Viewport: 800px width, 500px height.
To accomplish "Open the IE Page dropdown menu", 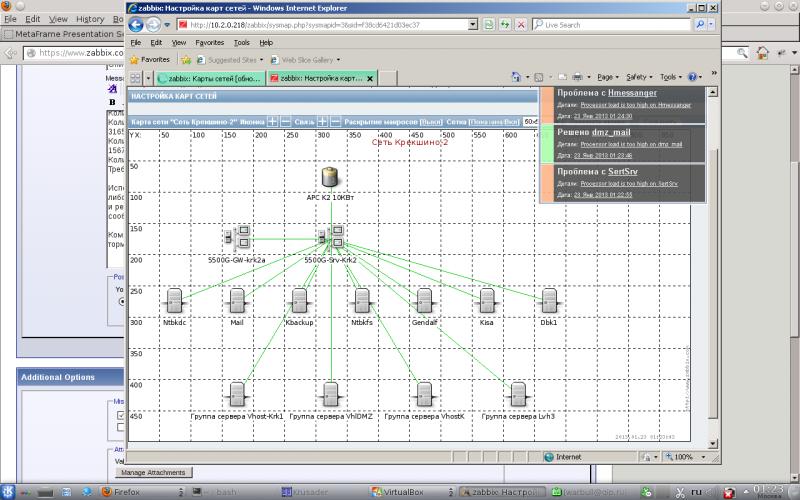I will [x=607, y=76].
